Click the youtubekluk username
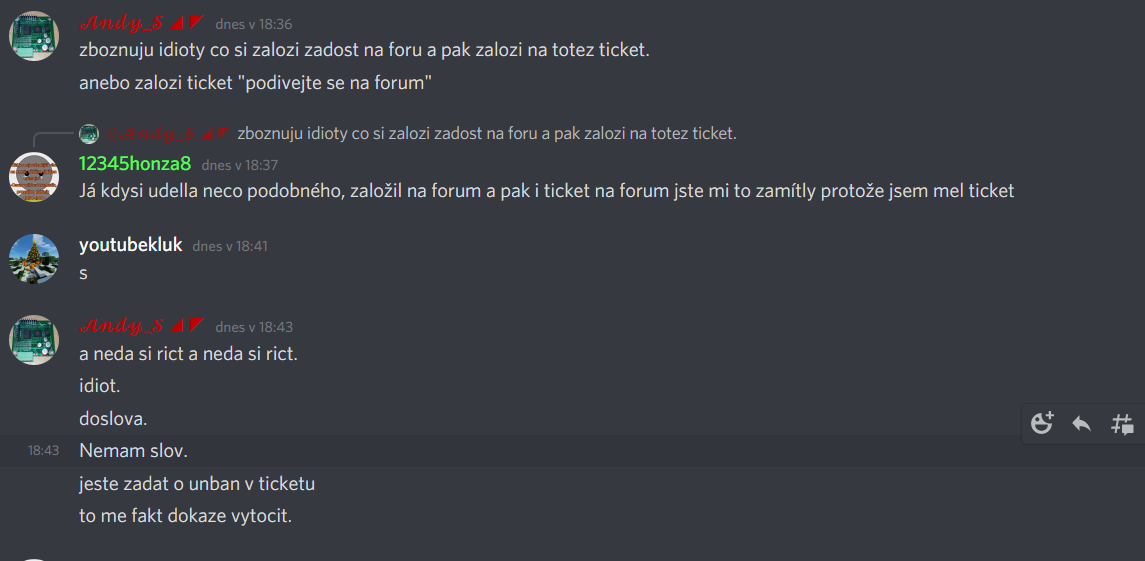This screenshot has height=561, width=1145. [130, 245]
